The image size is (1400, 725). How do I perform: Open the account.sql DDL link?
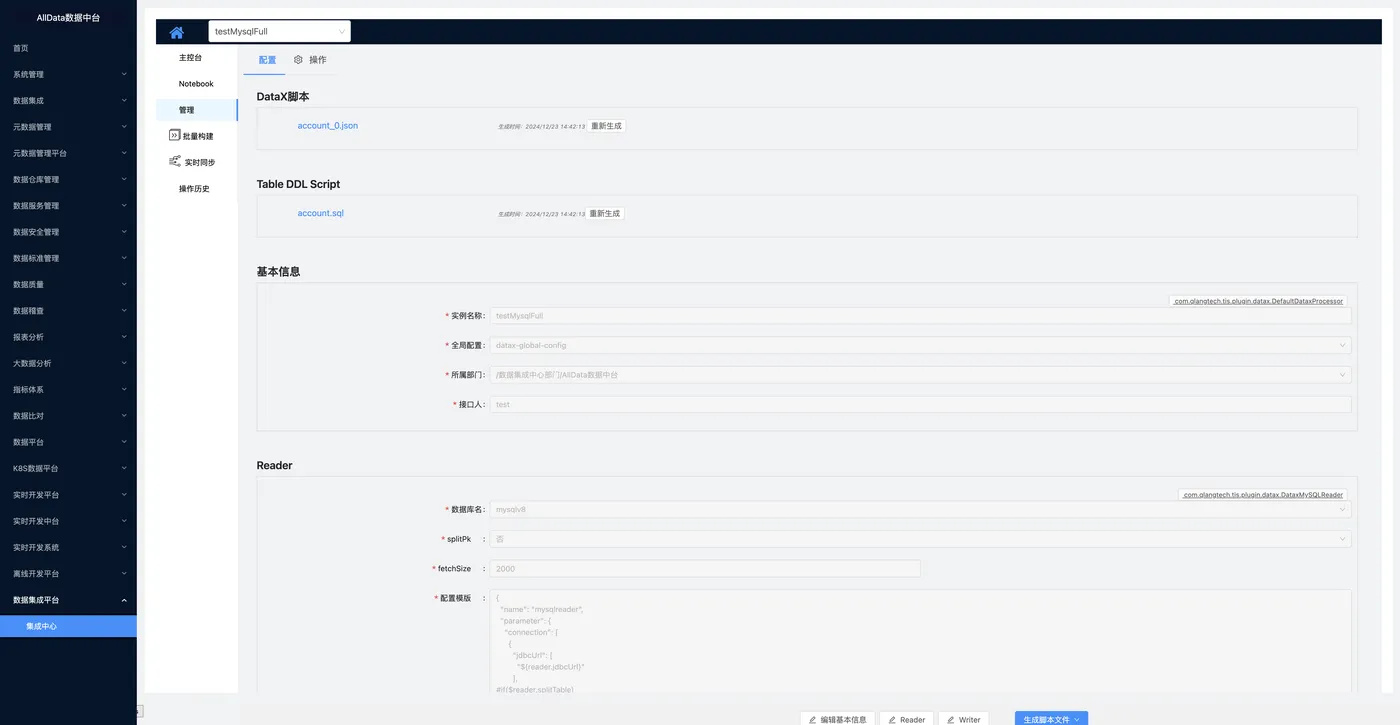(320, 213)
